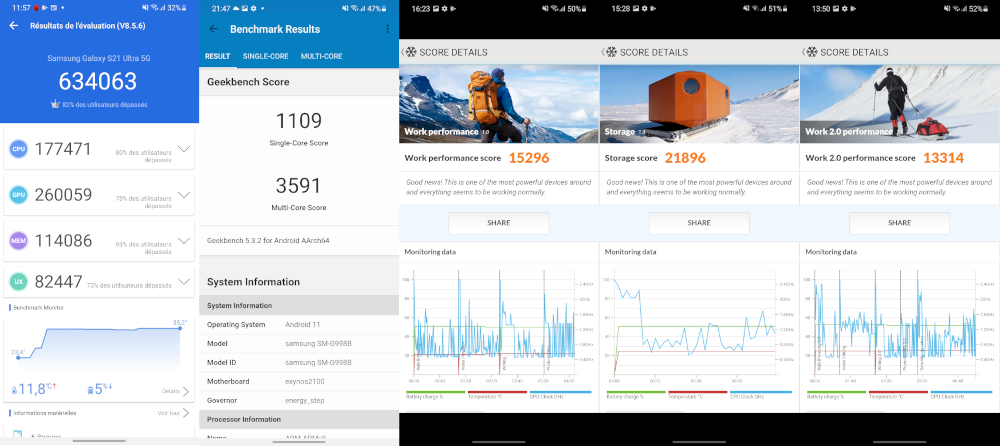Click the red Temperature legend in Work performance chart

coord(498,395)
